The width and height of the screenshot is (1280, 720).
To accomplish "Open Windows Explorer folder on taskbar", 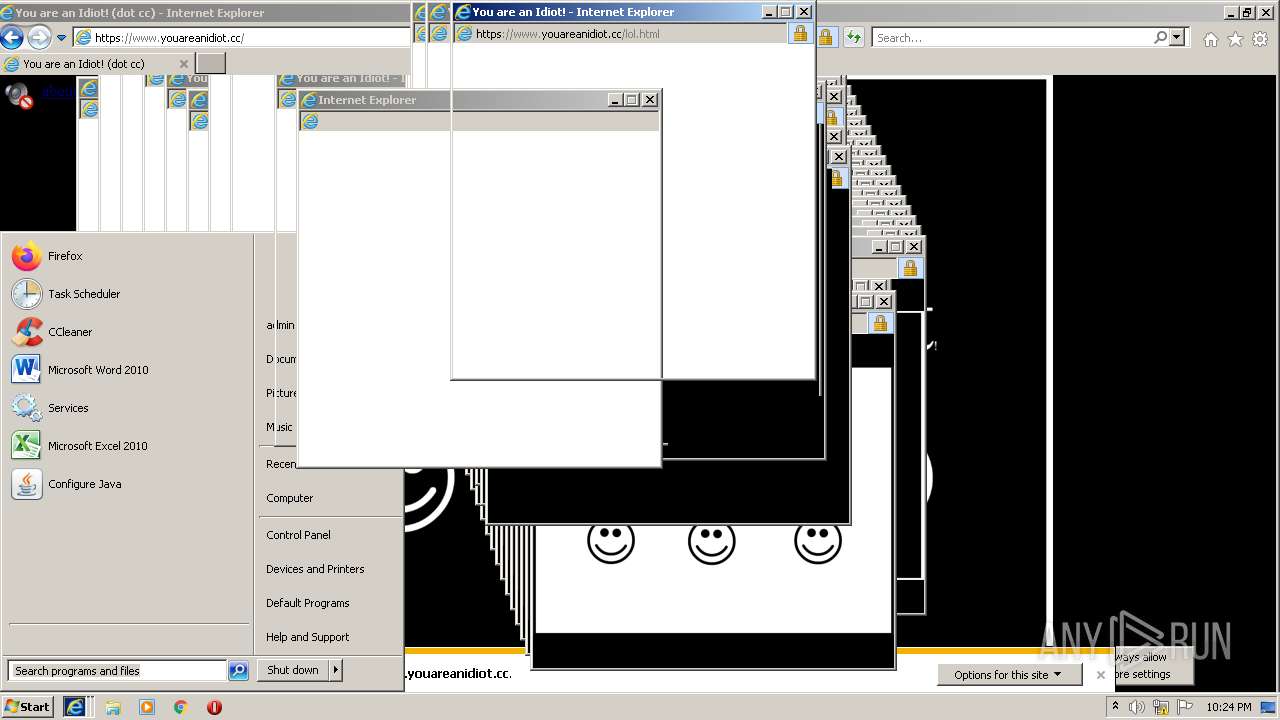I will coord(113,707).
